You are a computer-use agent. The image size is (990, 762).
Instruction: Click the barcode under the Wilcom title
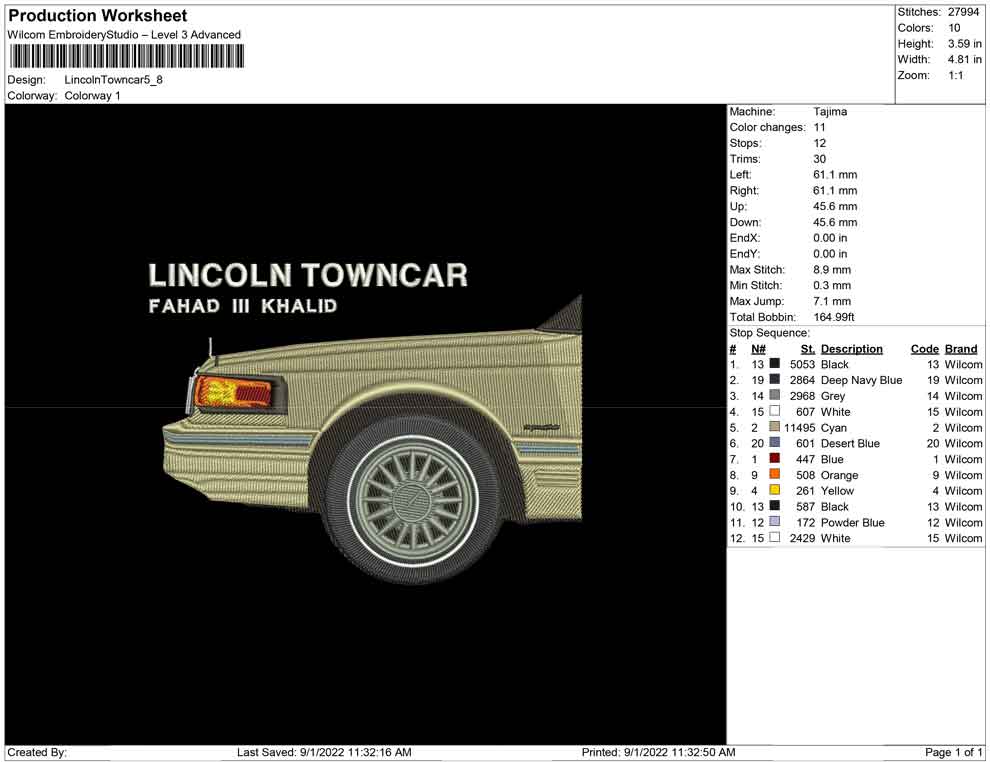pos(126,57)
